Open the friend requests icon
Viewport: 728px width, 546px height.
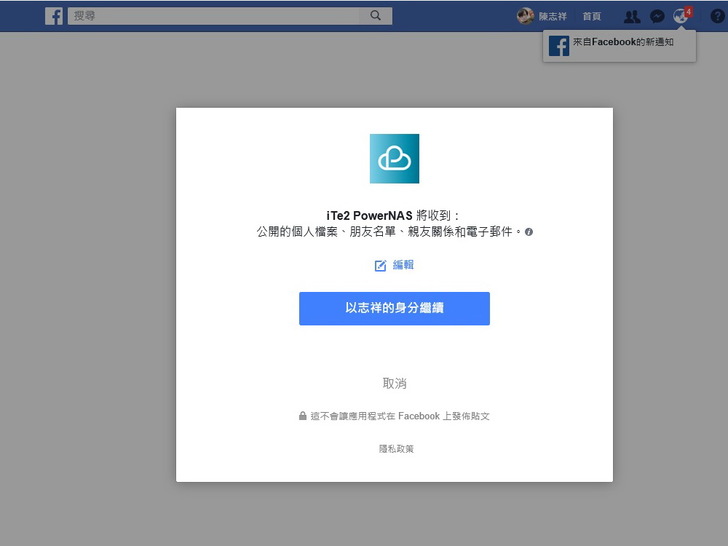[632, 17]
